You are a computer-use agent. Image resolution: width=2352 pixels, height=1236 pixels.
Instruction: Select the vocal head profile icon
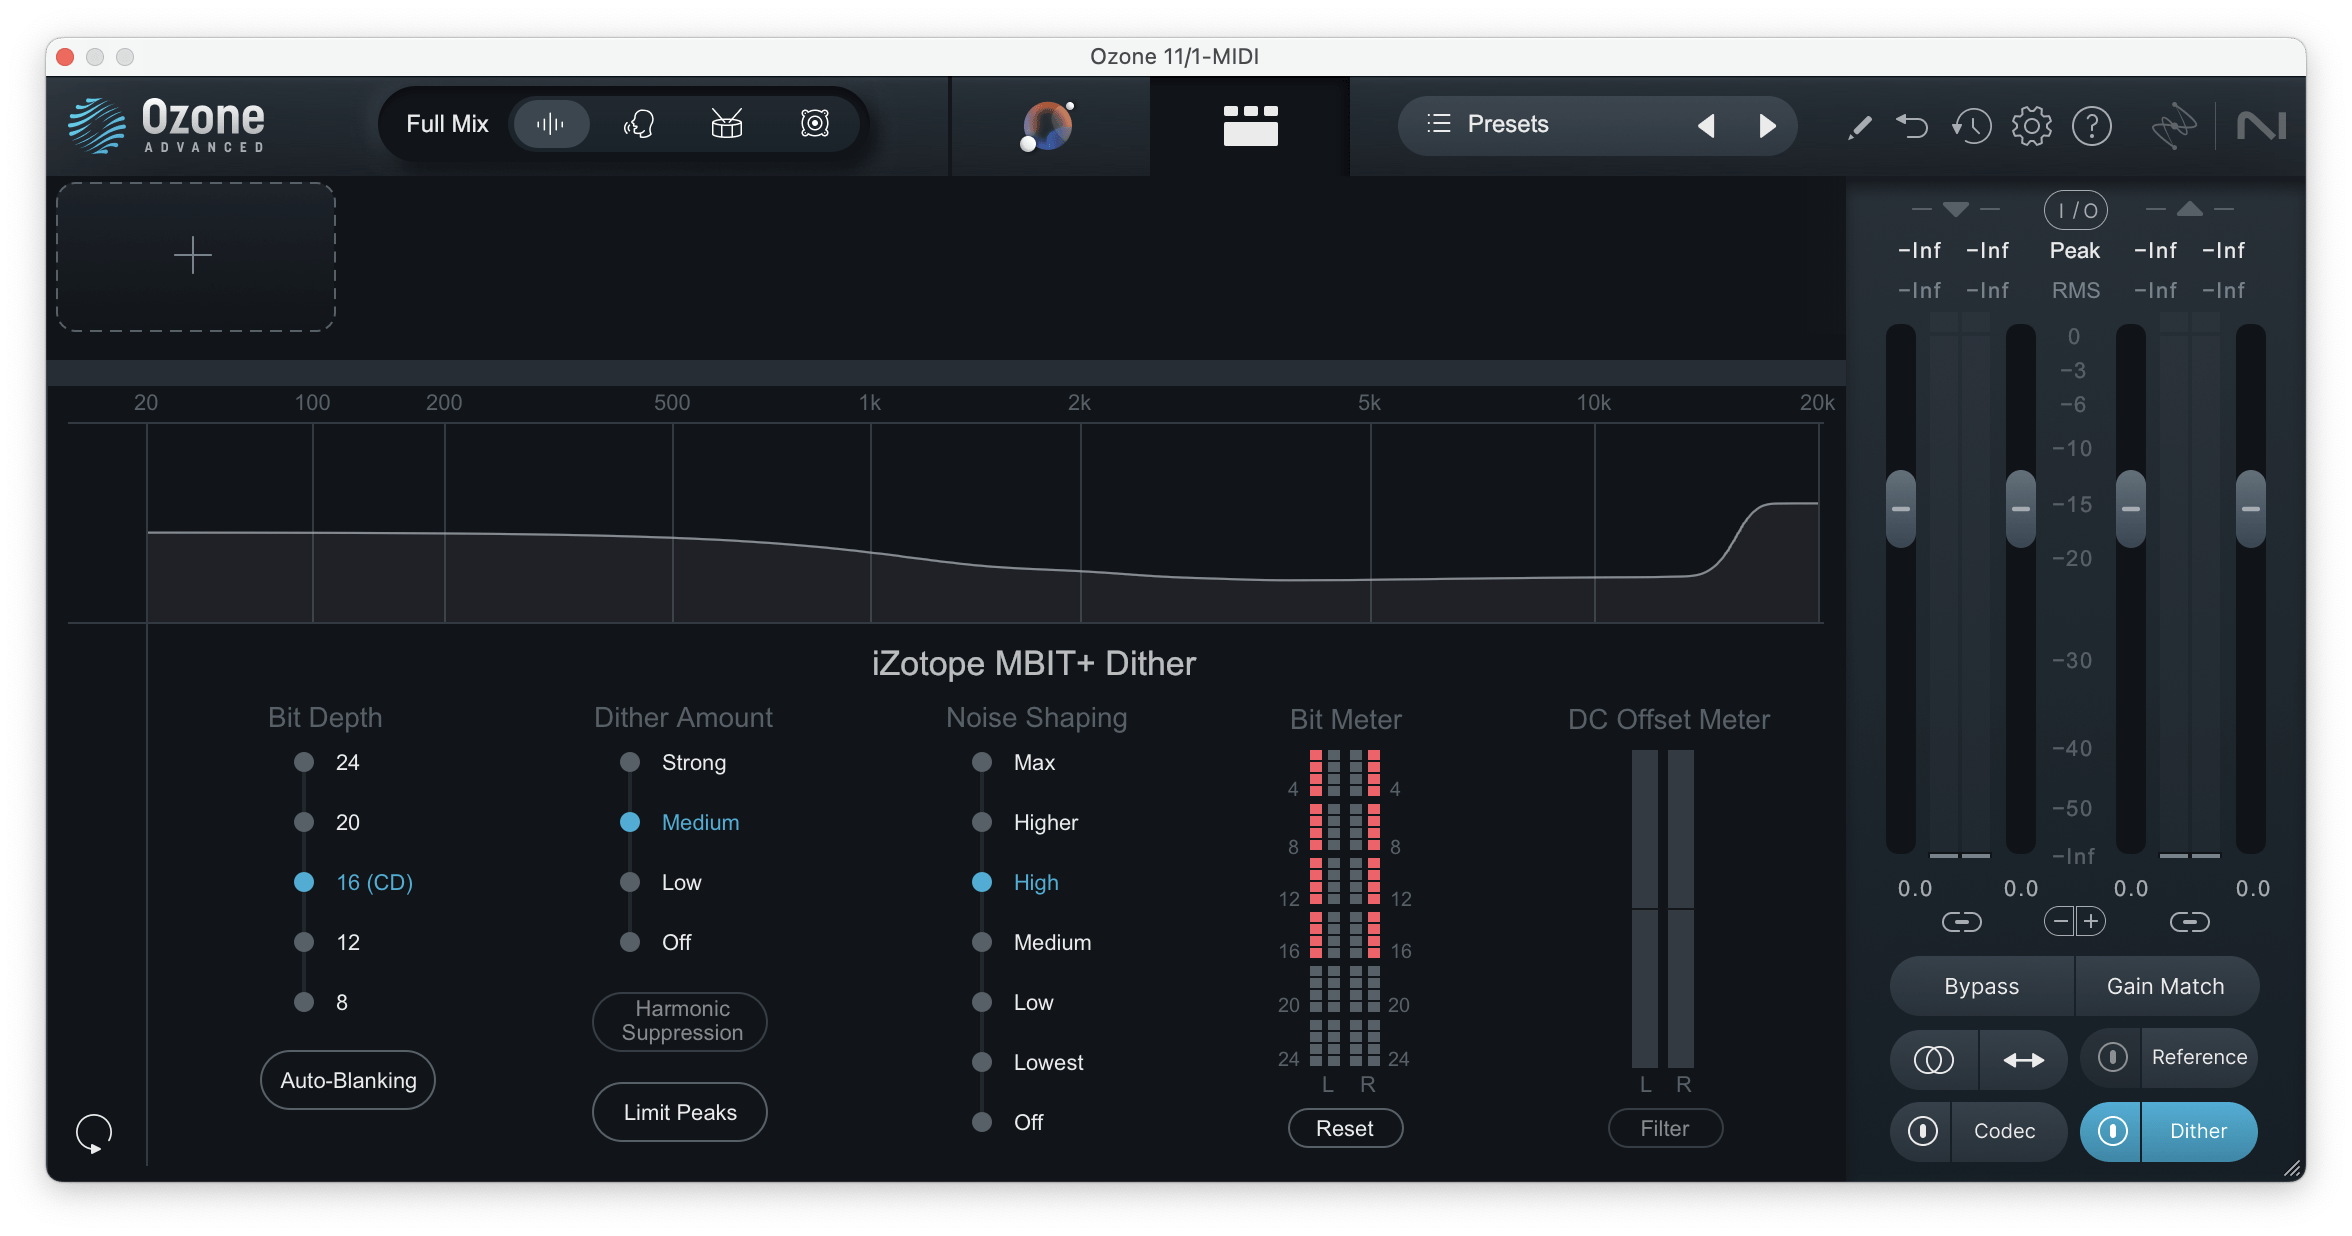point(639,124)
